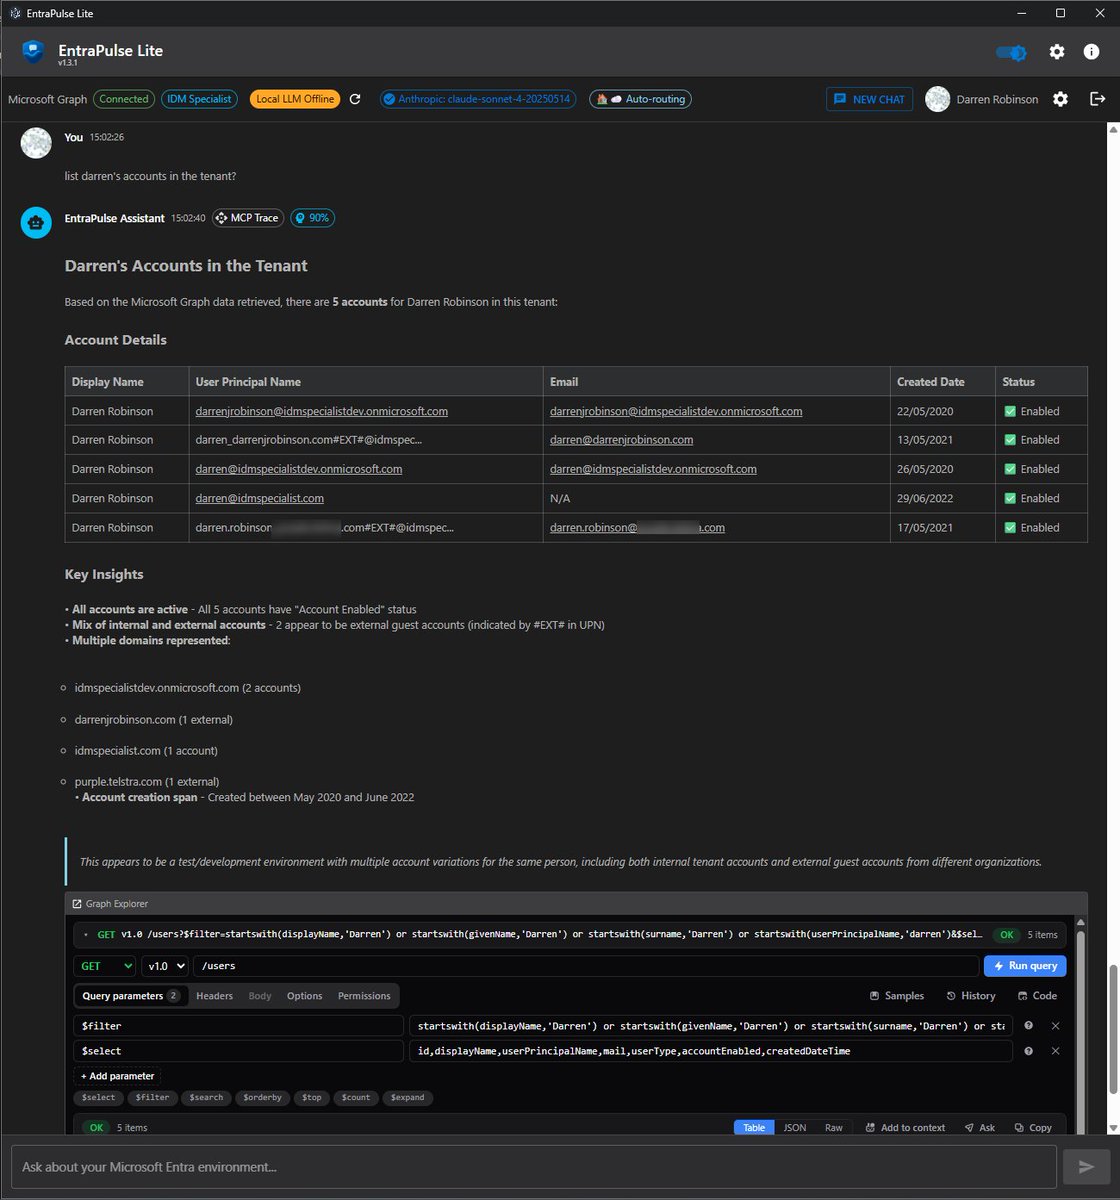Open darren@darrenjrobinson.com email link
Screen dimensions: 1120x1200
[x=621, y=440]
